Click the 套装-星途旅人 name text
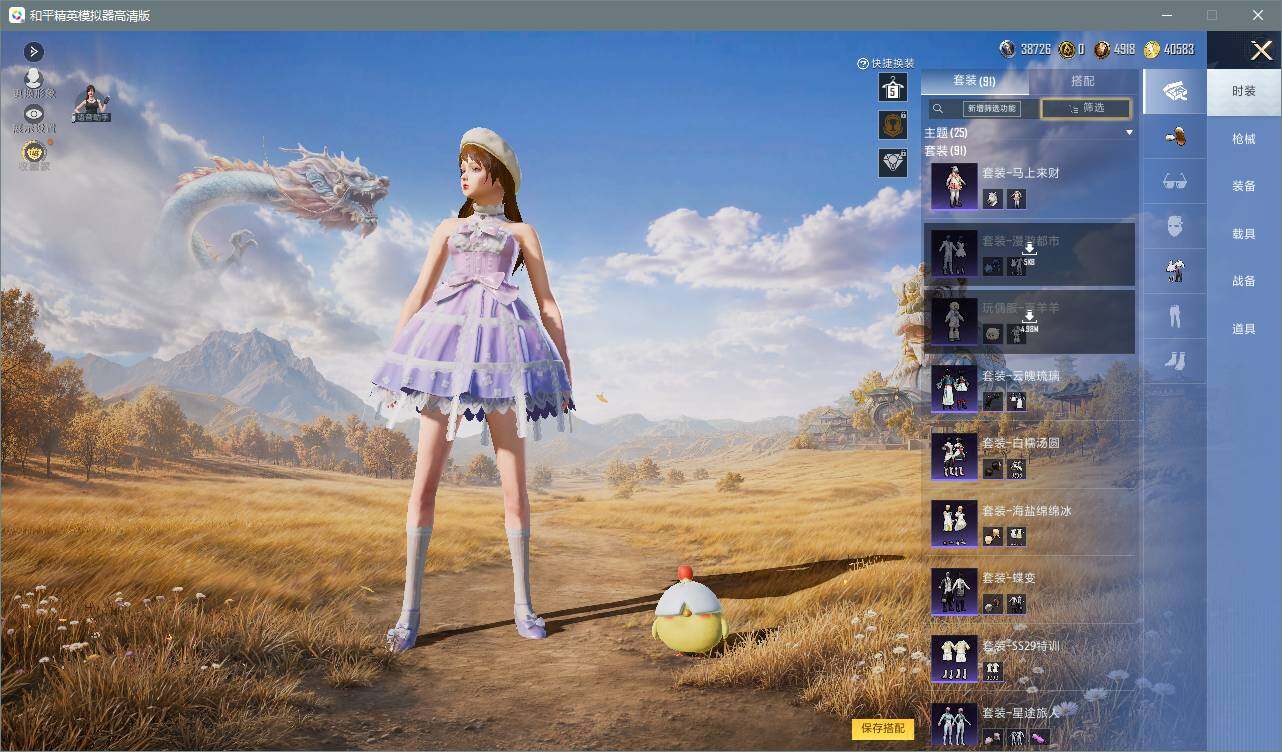This screenshot has height=752, width=1282. 1021,713
